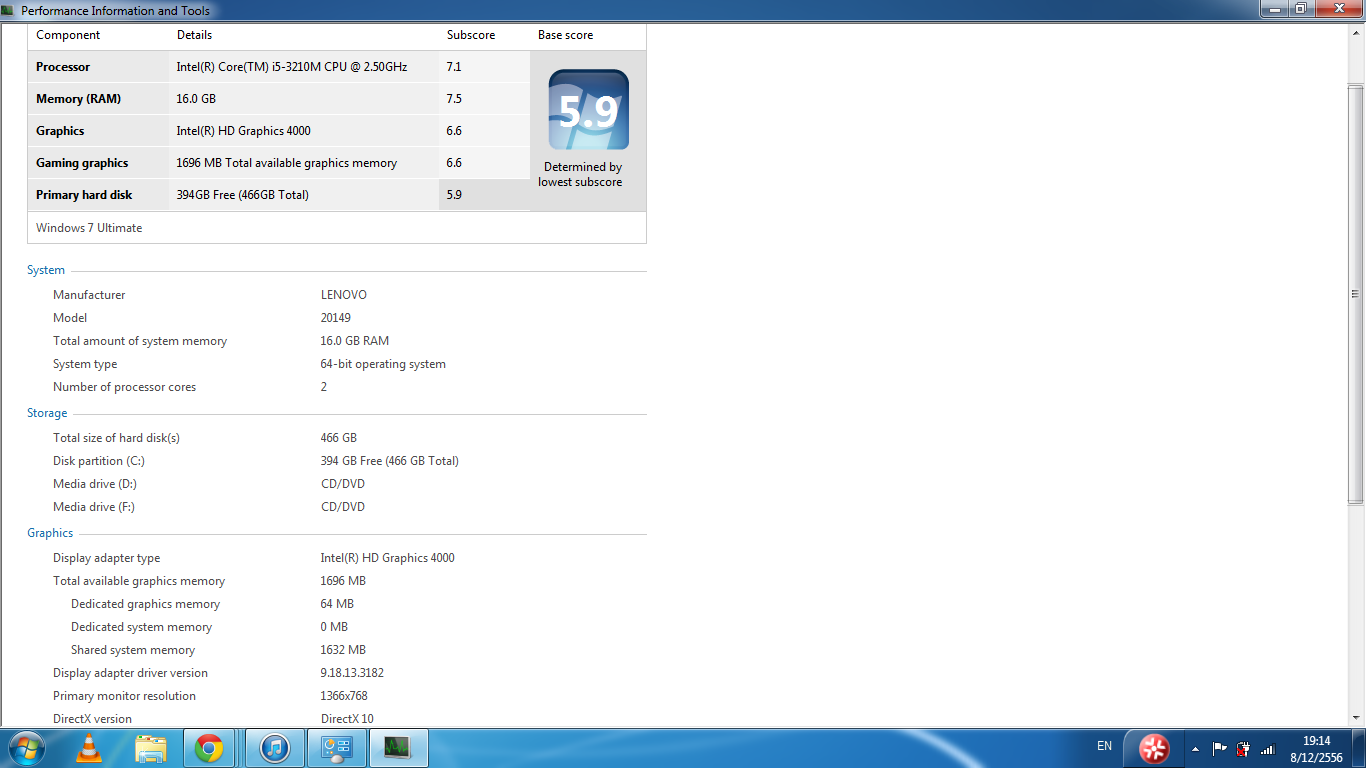Select the Subscore column header
The width and height of the screenshot is (1366, 768).
471,35
